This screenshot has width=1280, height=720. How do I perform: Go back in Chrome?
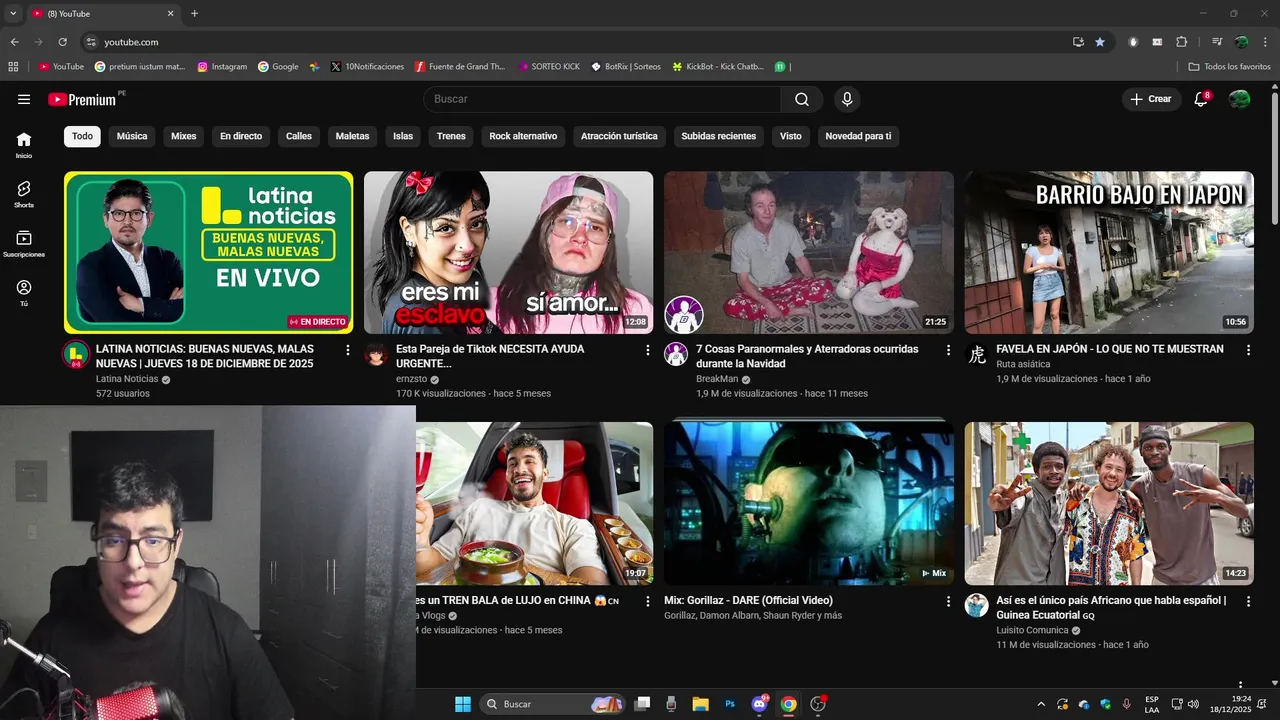click(x=14, y=42)
